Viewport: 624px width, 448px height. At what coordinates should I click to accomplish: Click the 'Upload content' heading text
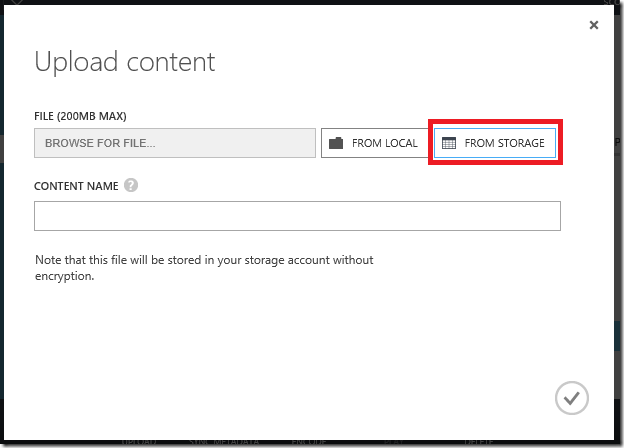125,62
